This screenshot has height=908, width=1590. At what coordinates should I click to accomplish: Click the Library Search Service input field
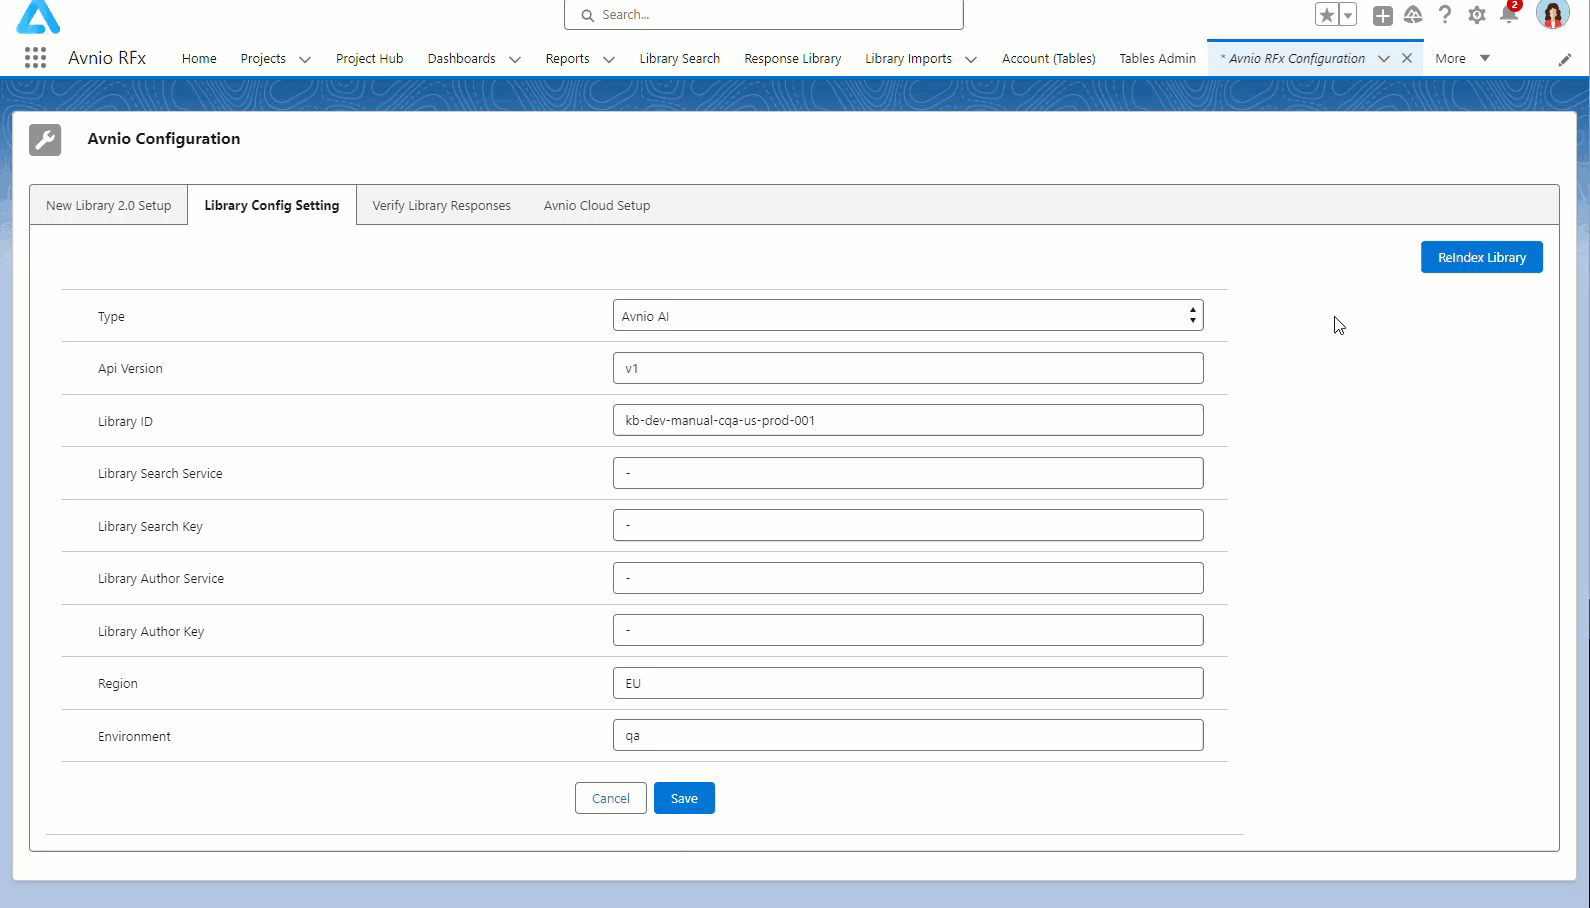click(x=908, y=473)
